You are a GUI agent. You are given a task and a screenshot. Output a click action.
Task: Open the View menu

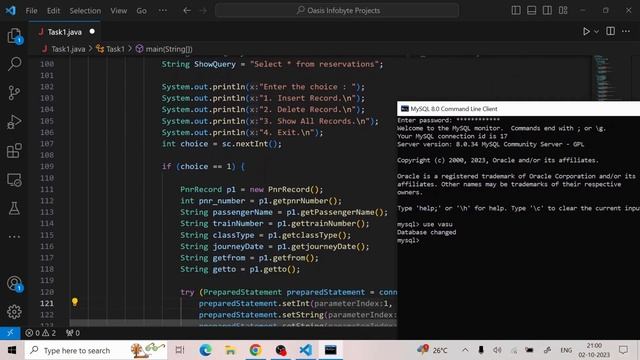point(118,11)
